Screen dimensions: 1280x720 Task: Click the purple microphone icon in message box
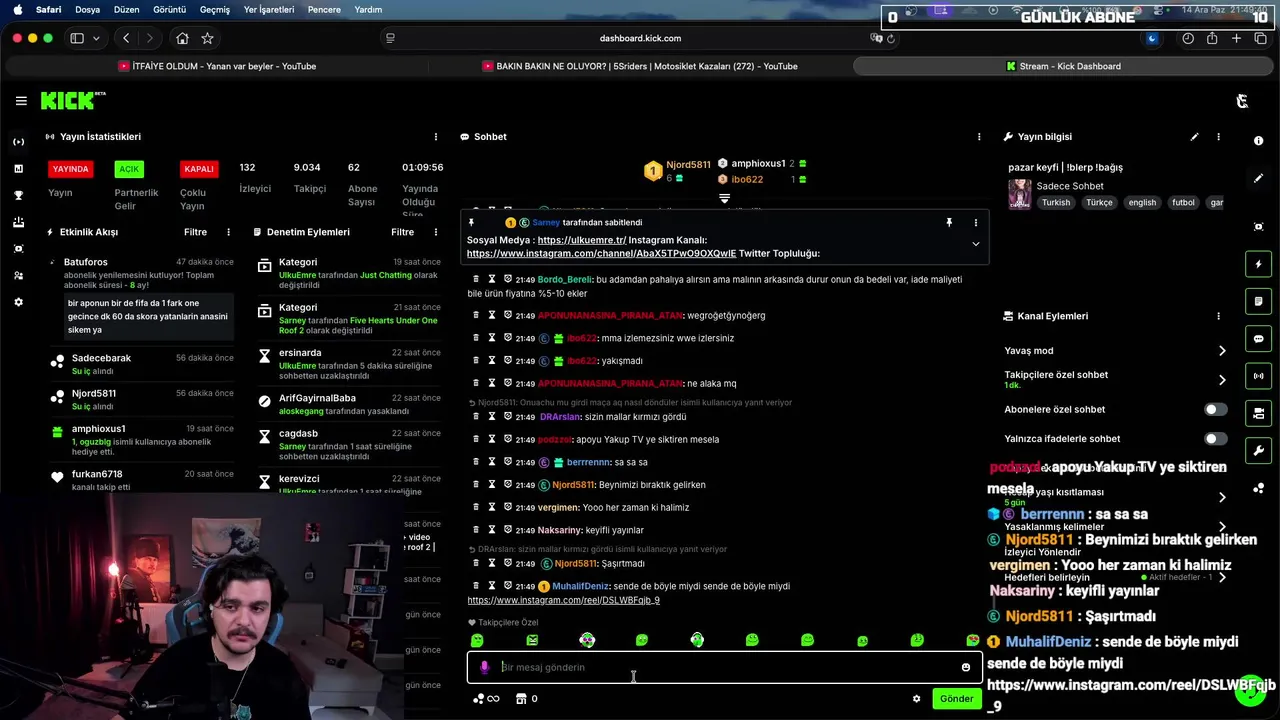click(485, 667)
